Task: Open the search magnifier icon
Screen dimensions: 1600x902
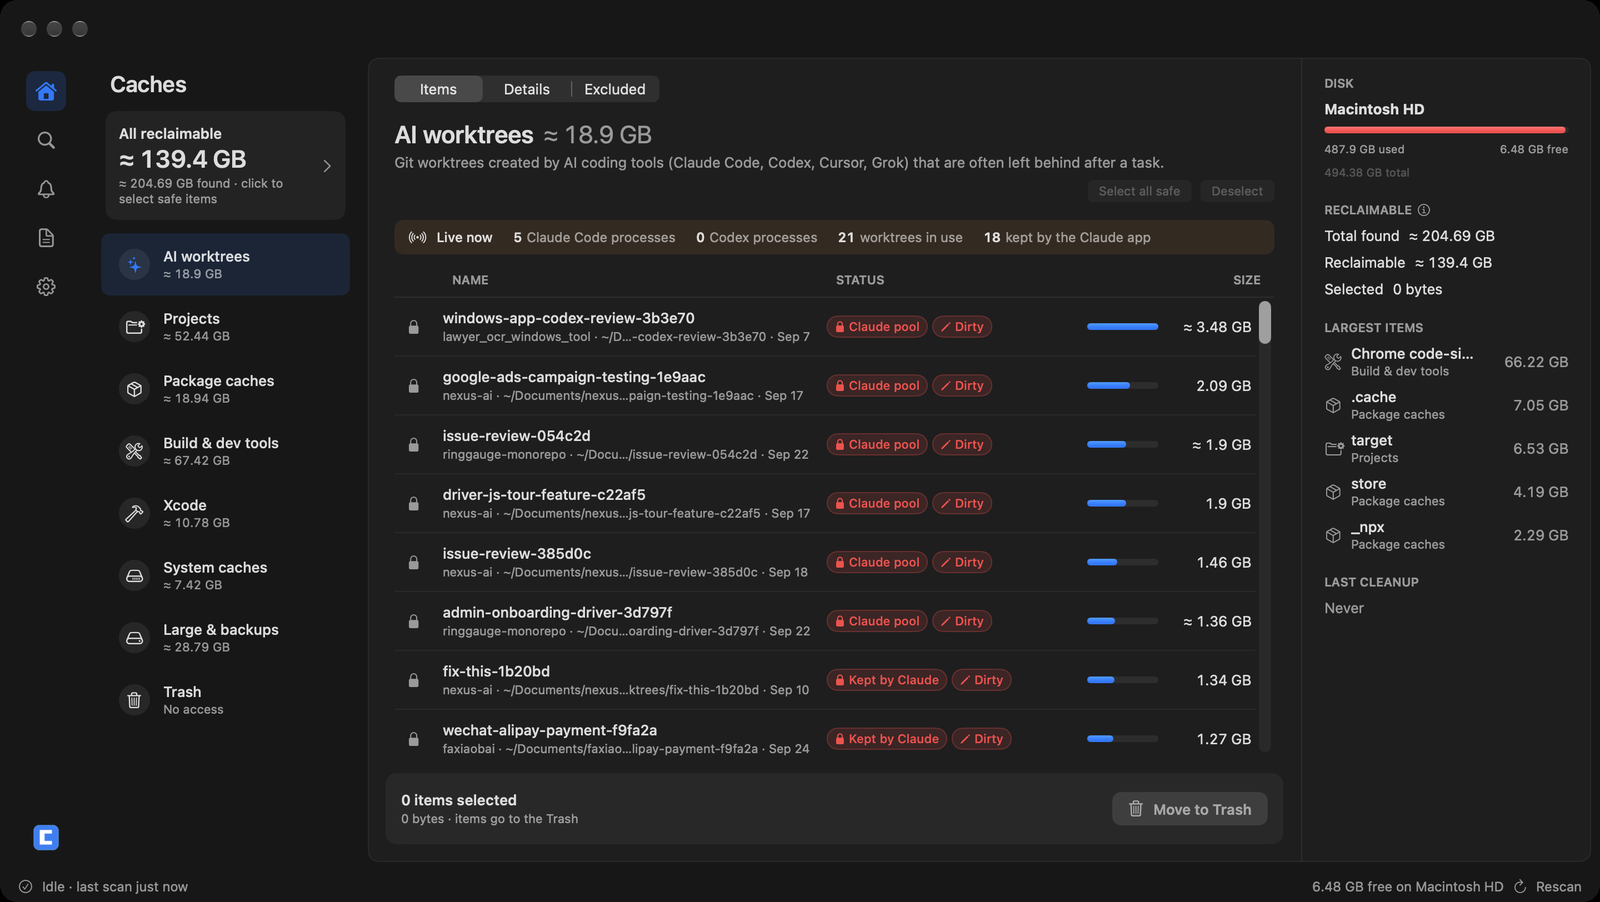Action: pos(46,140)
